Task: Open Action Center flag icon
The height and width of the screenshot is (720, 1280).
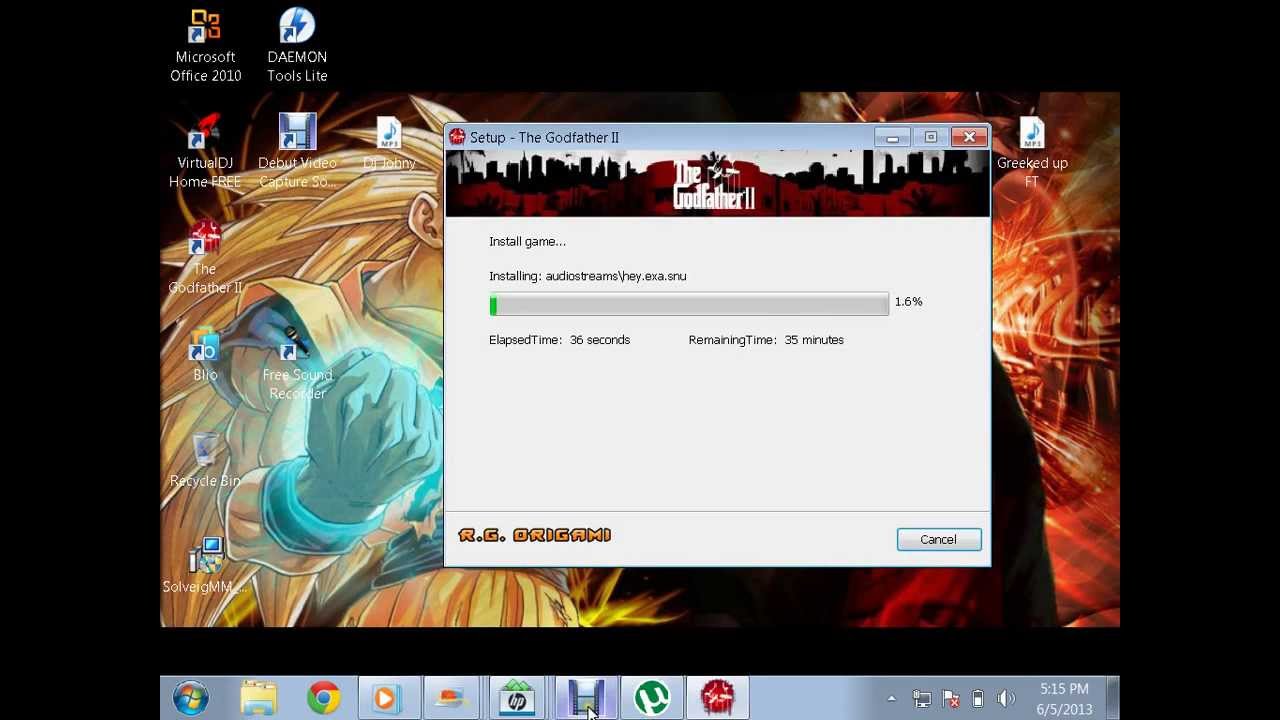Action: [951, 699]
